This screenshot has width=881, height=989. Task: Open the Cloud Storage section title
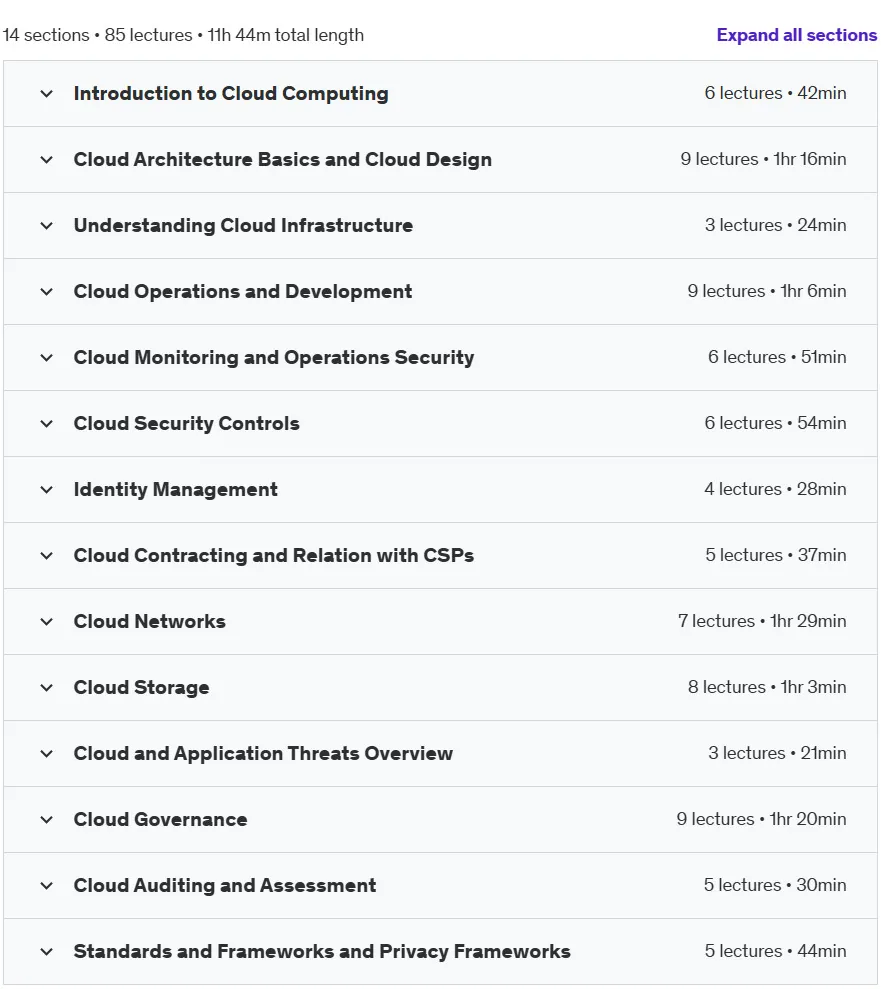coord(141,688)
